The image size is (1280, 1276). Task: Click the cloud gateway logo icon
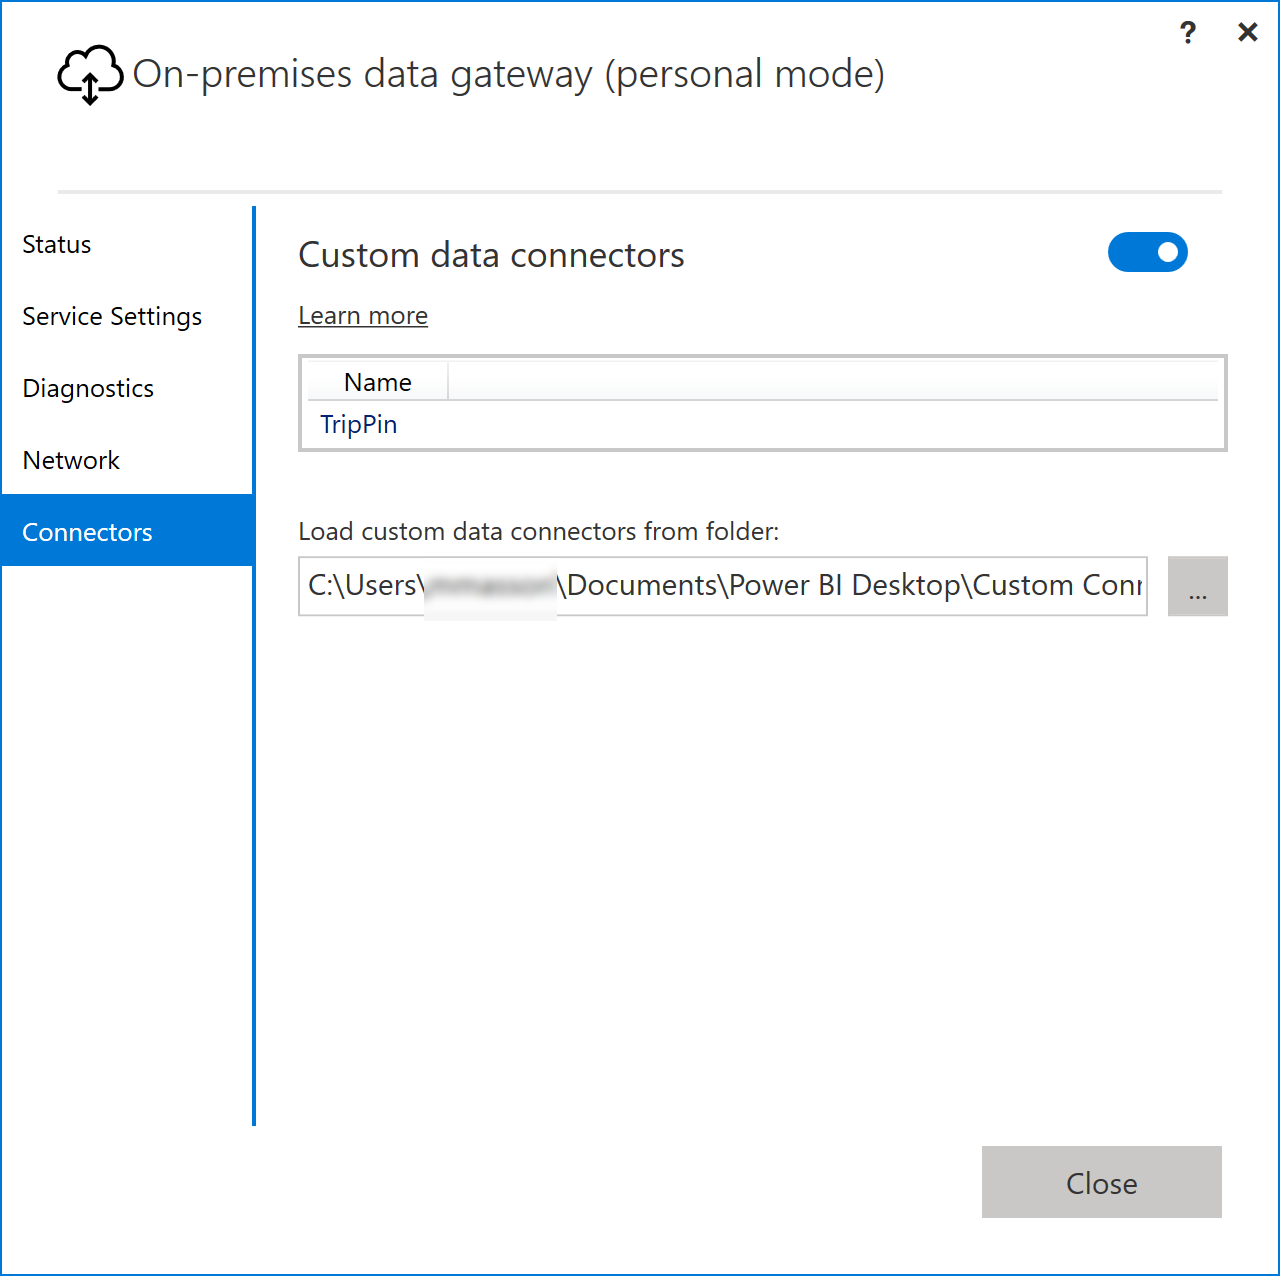click(88, 74)
